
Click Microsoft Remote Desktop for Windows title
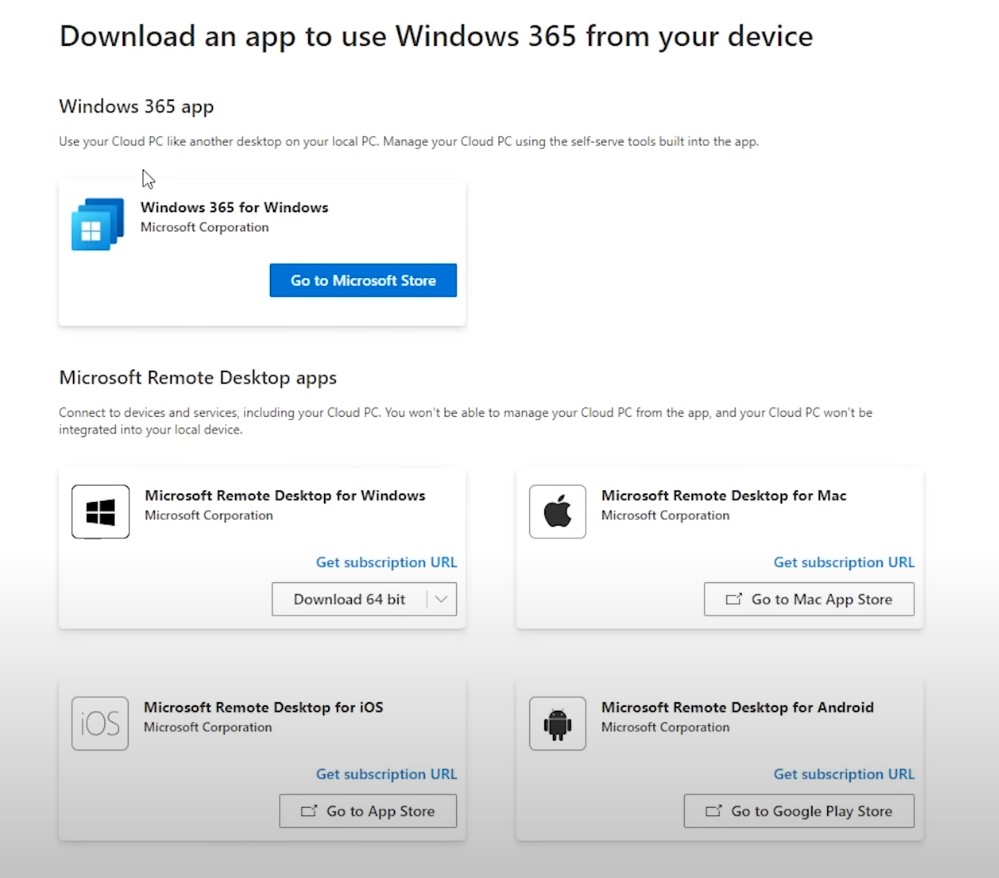pyautogui.click(x=285, y=495)
